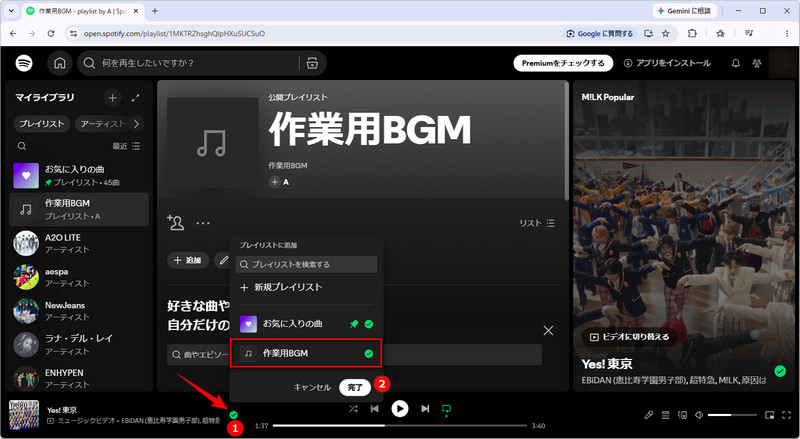
Task: Adjust the volume slider
Action: click(732, 415)
